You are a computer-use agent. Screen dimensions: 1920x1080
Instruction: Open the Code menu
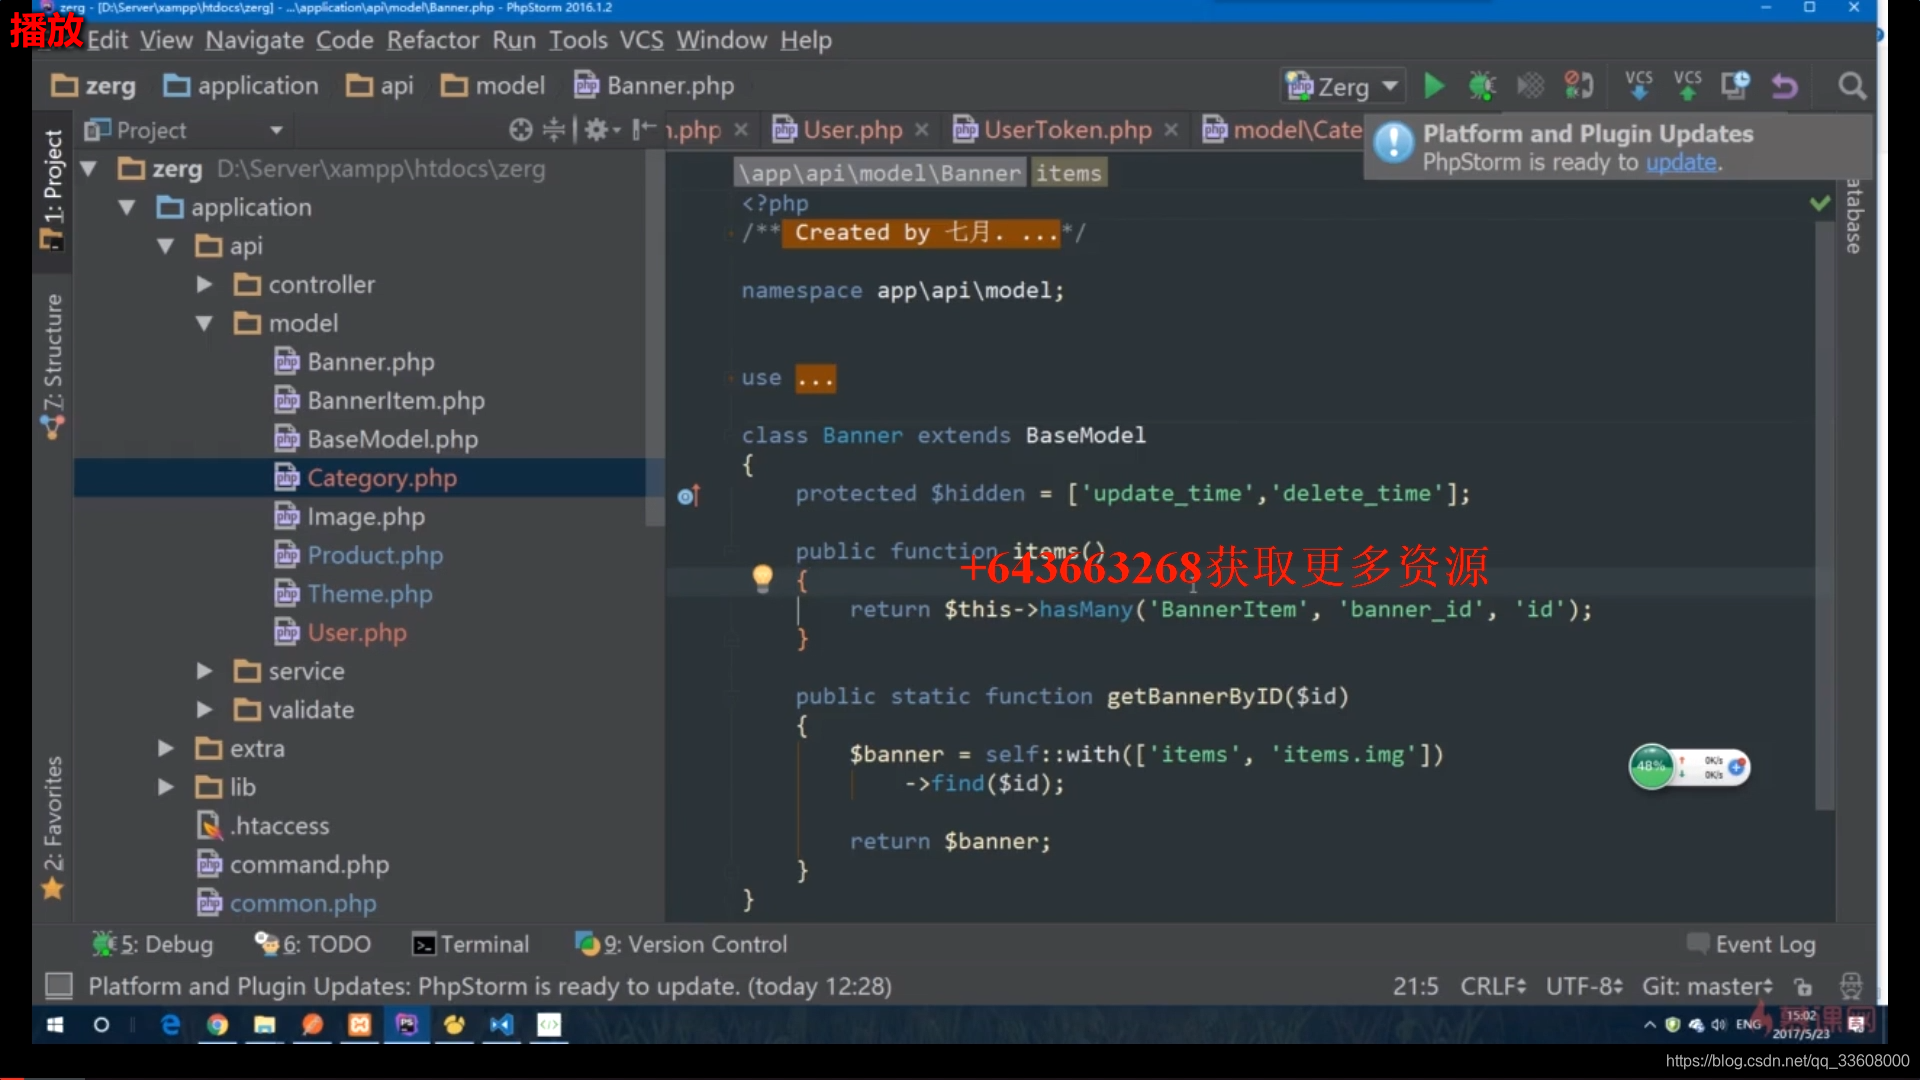tap(345, 40)
